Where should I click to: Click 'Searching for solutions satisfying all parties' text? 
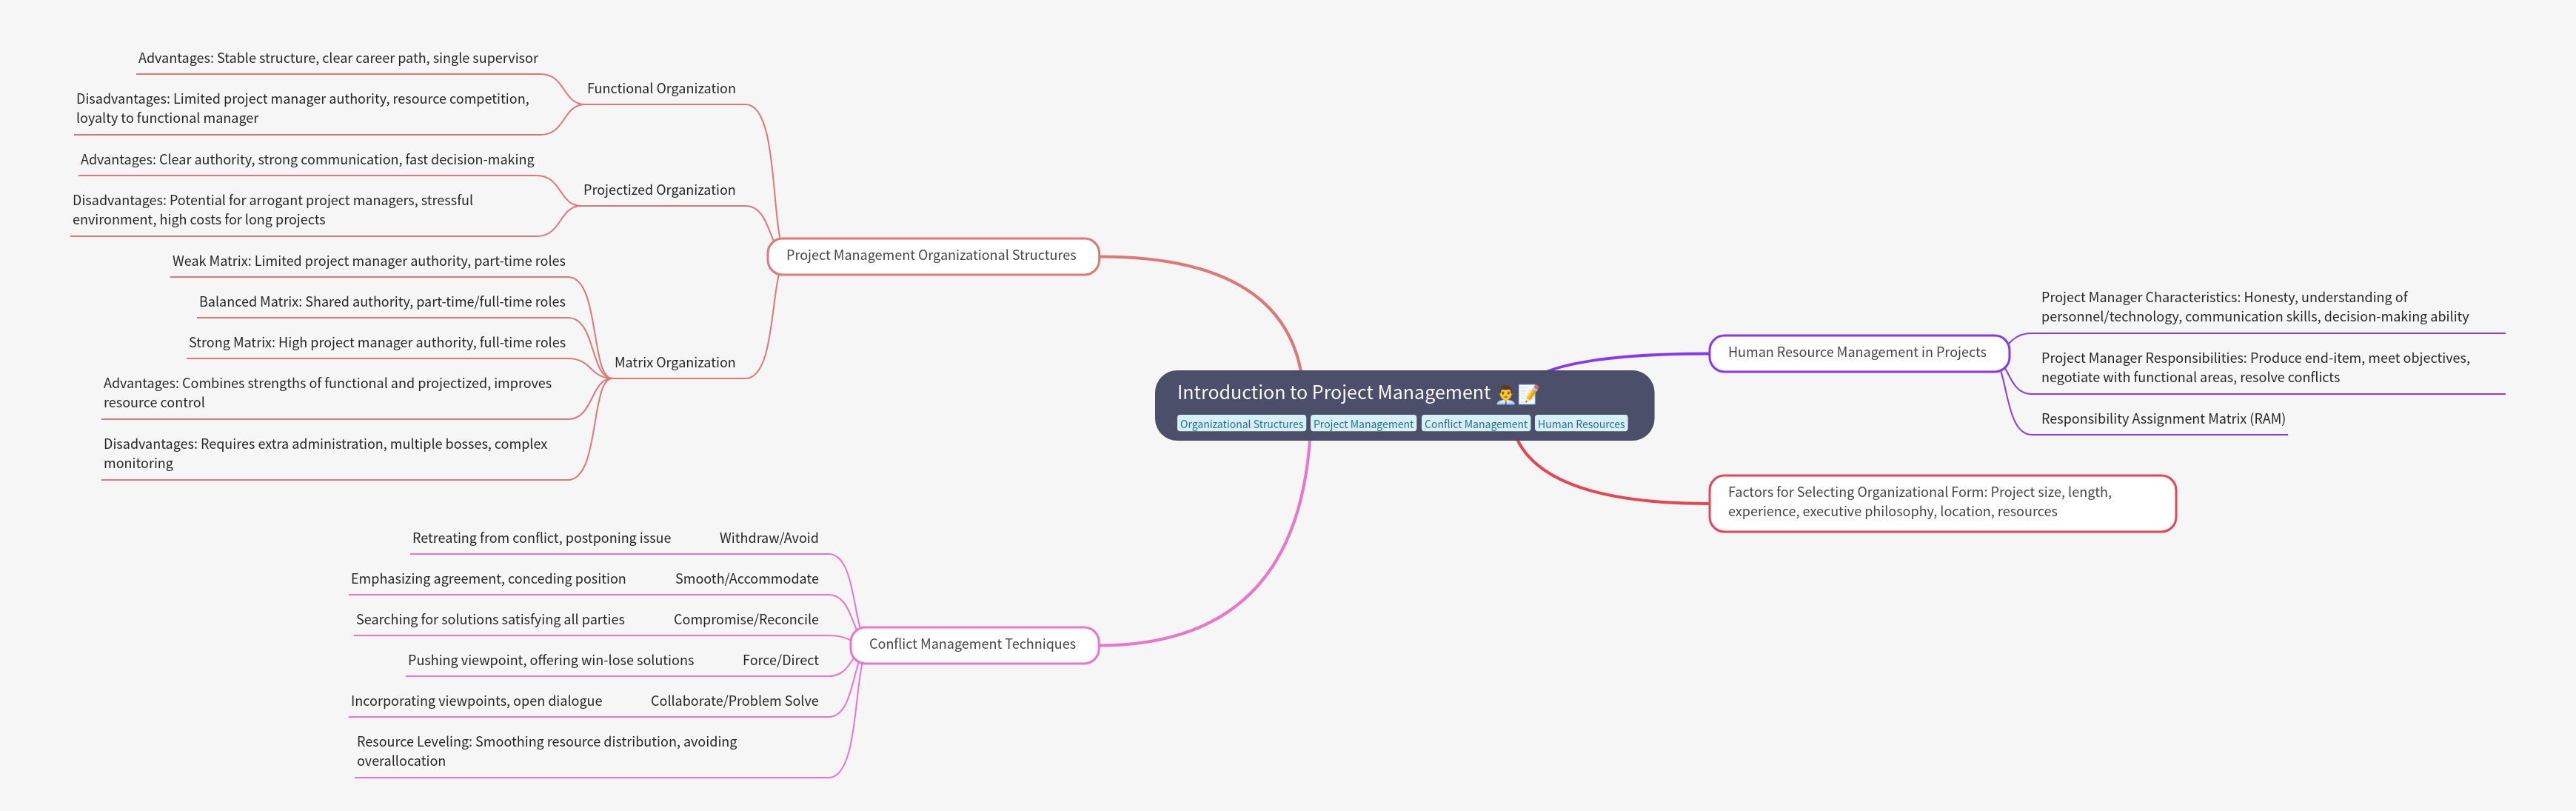[490, 620]
